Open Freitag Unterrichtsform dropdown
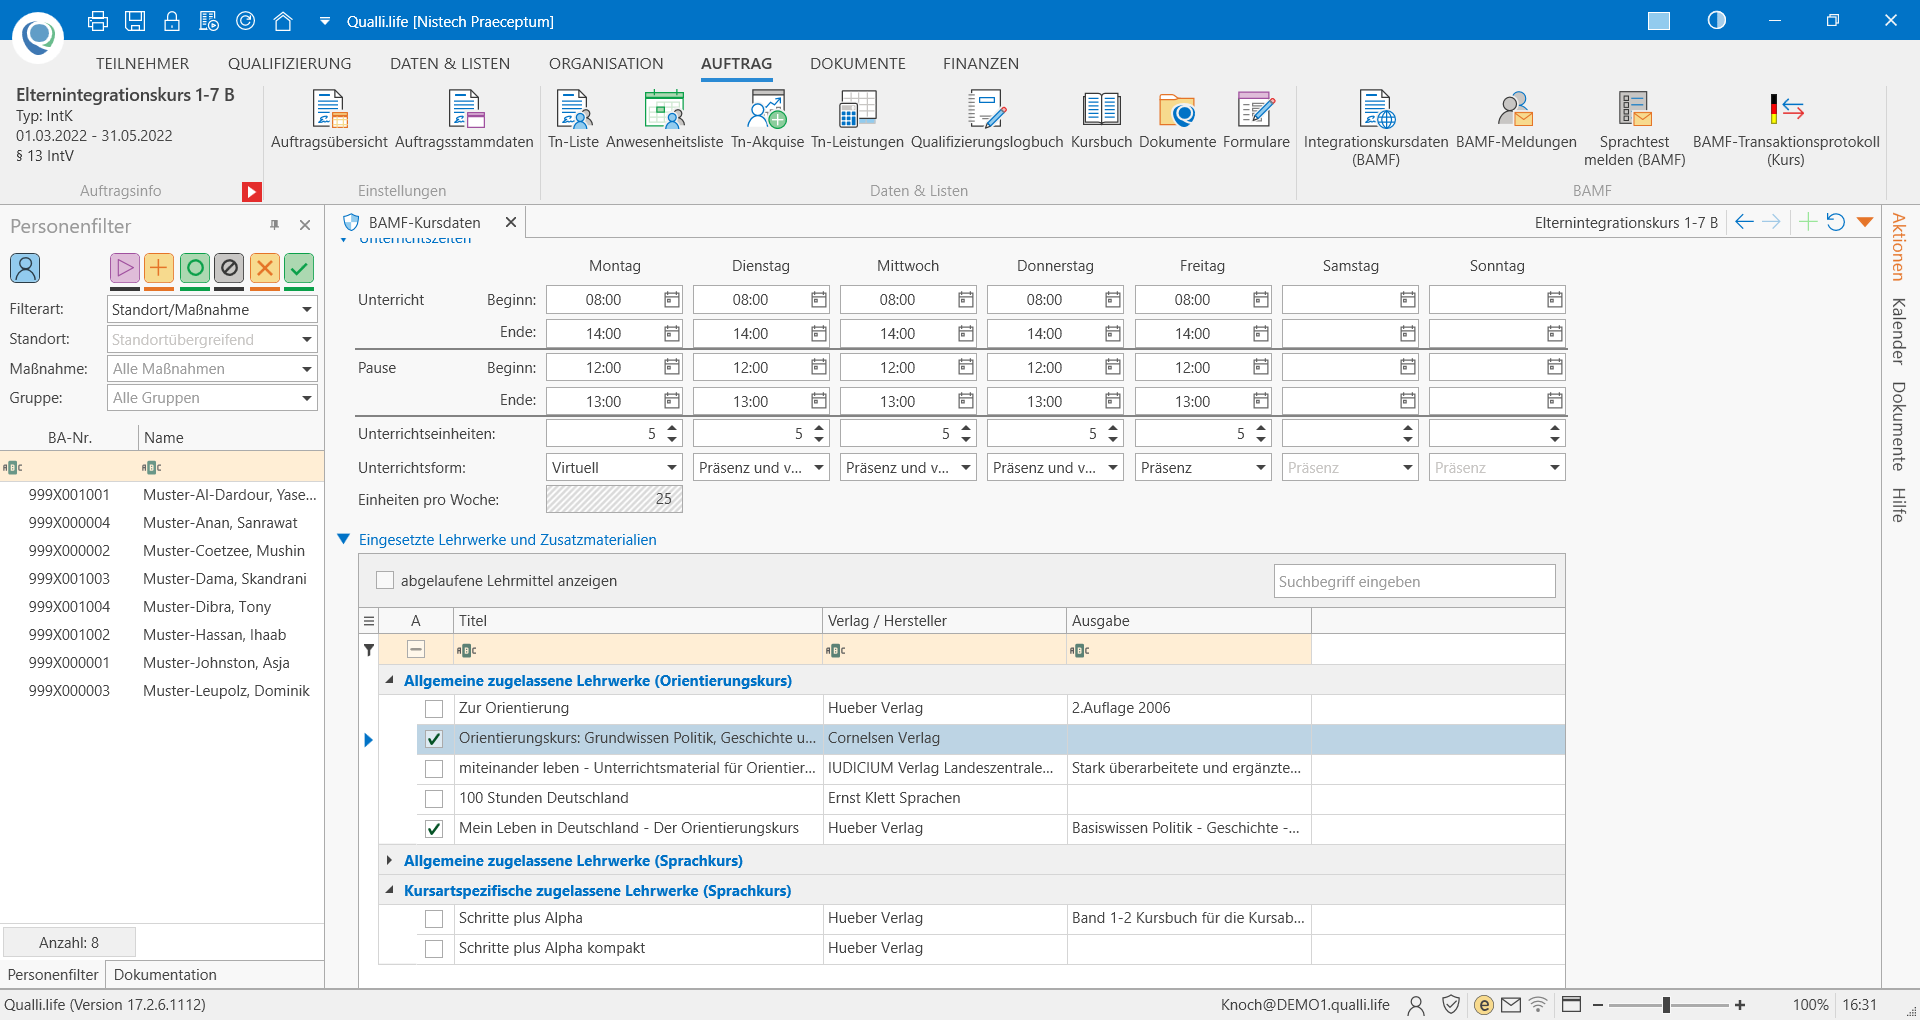The height and width of the screenshot is (1020, 1920). tap(1260, 468)
